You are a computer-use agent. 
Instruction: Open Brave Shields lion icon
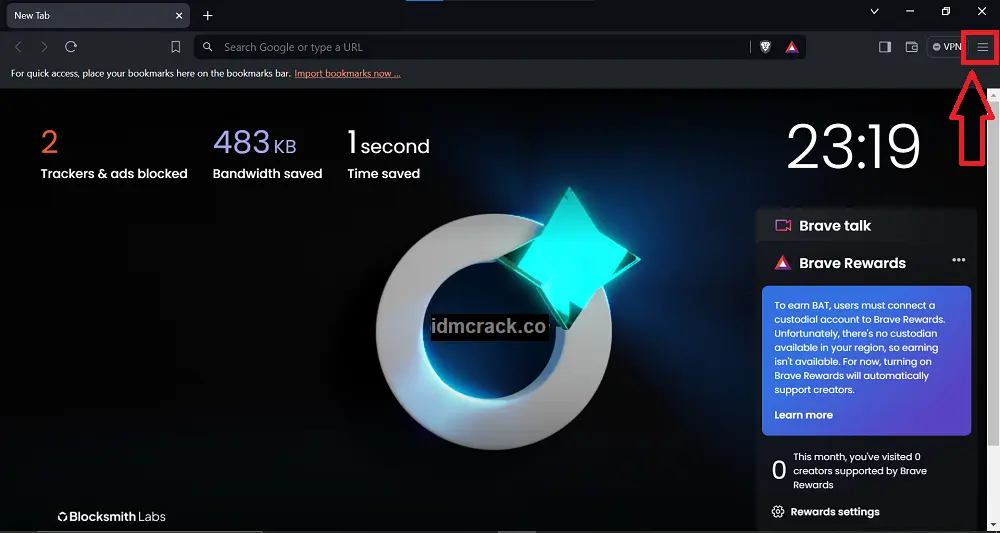(x=765, y=47)
